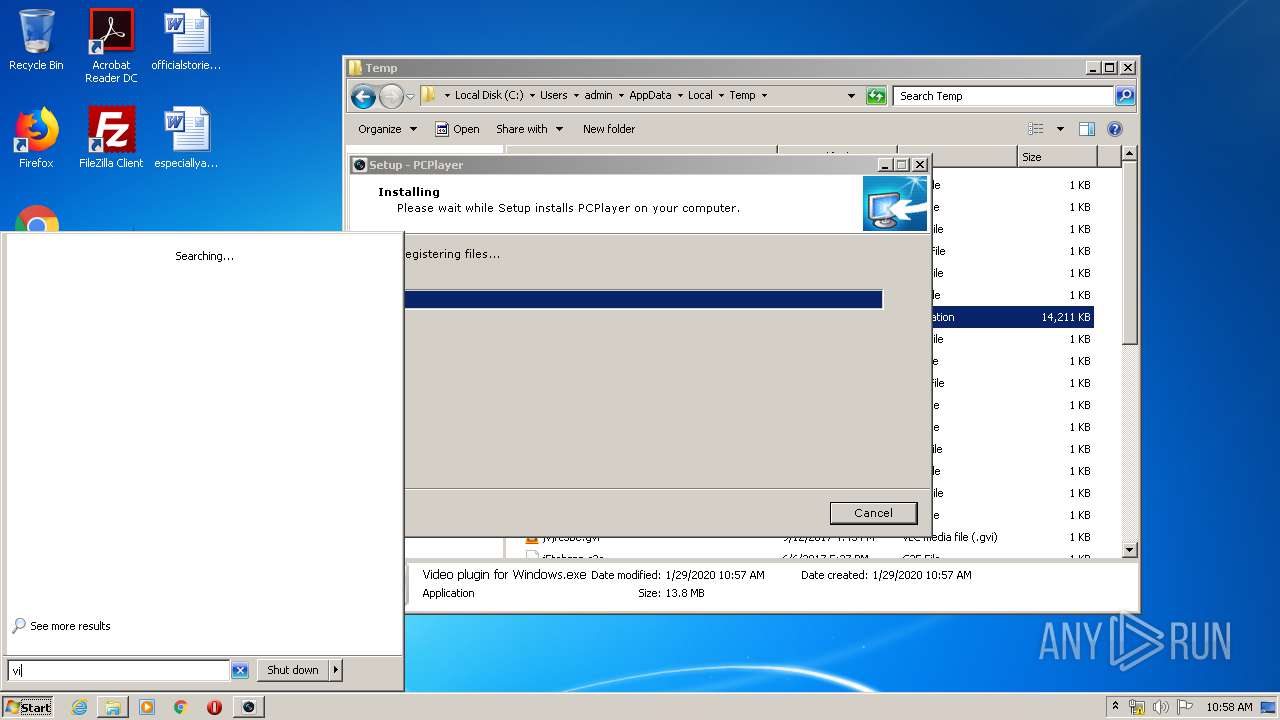Open Opera from the taskbar
The height and width of the screenshot is (720, 1280).
214,707
